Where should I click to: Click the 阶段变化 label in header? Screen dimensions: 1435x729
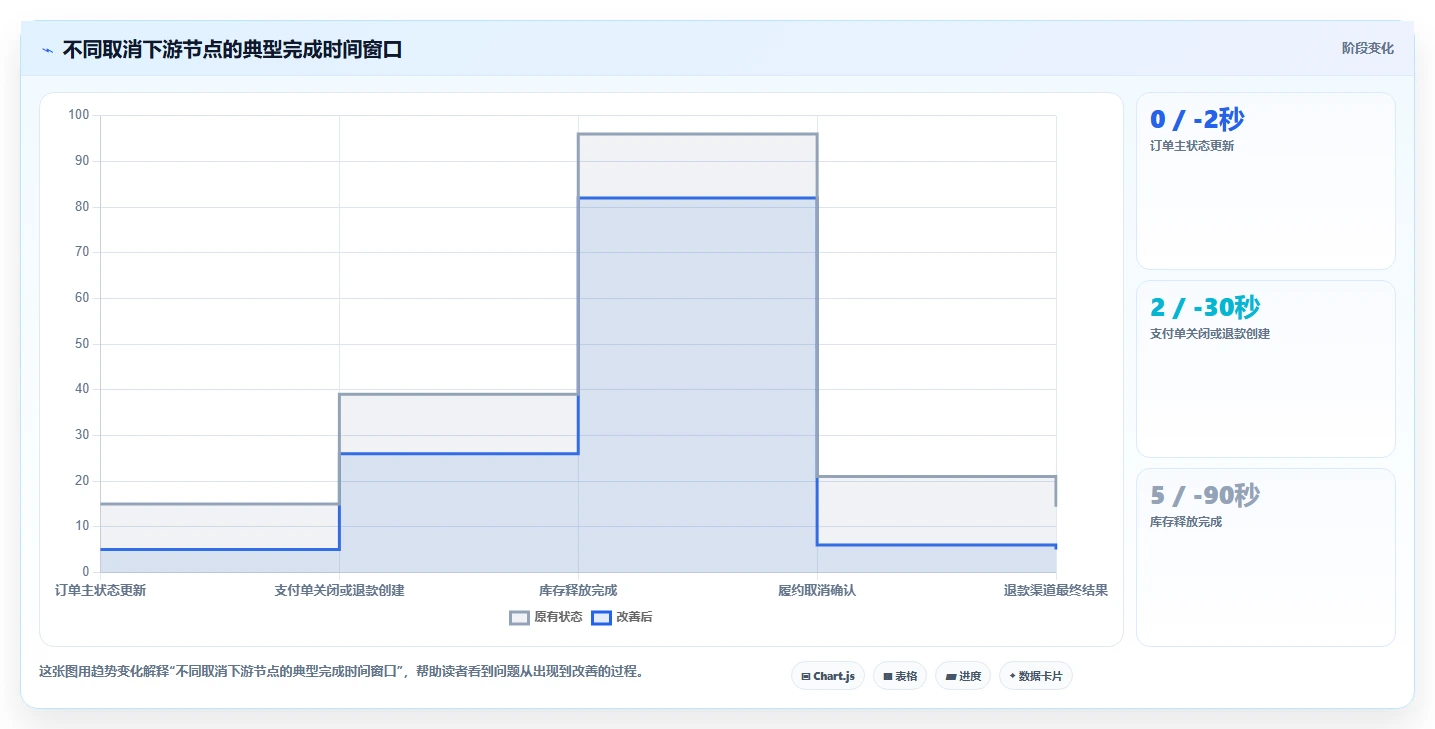pyautogui.click(x=1367, y=48)
